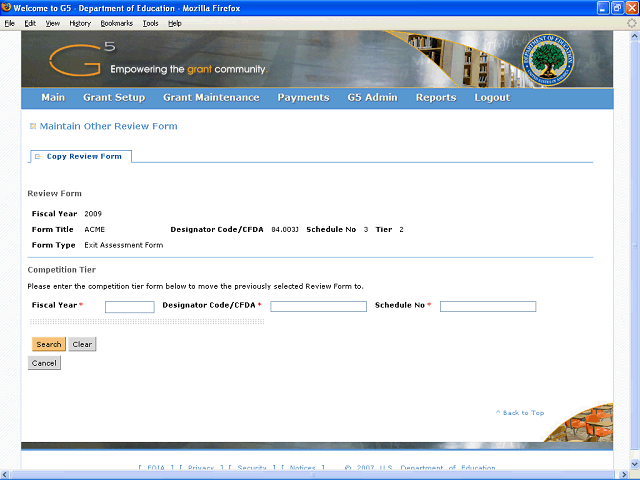Image resolution: width=640 pixels, height=480 pixels.
Task: Click the form title value ACME
Action: 95,230
